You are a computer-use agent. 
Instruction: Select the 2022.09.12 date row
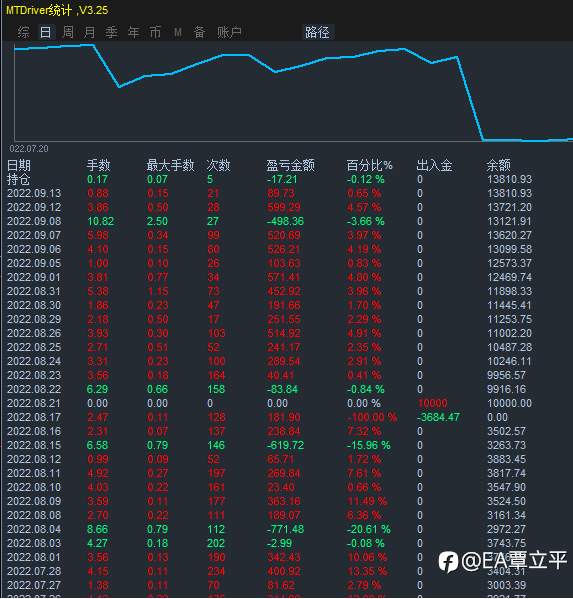point(34,207)
